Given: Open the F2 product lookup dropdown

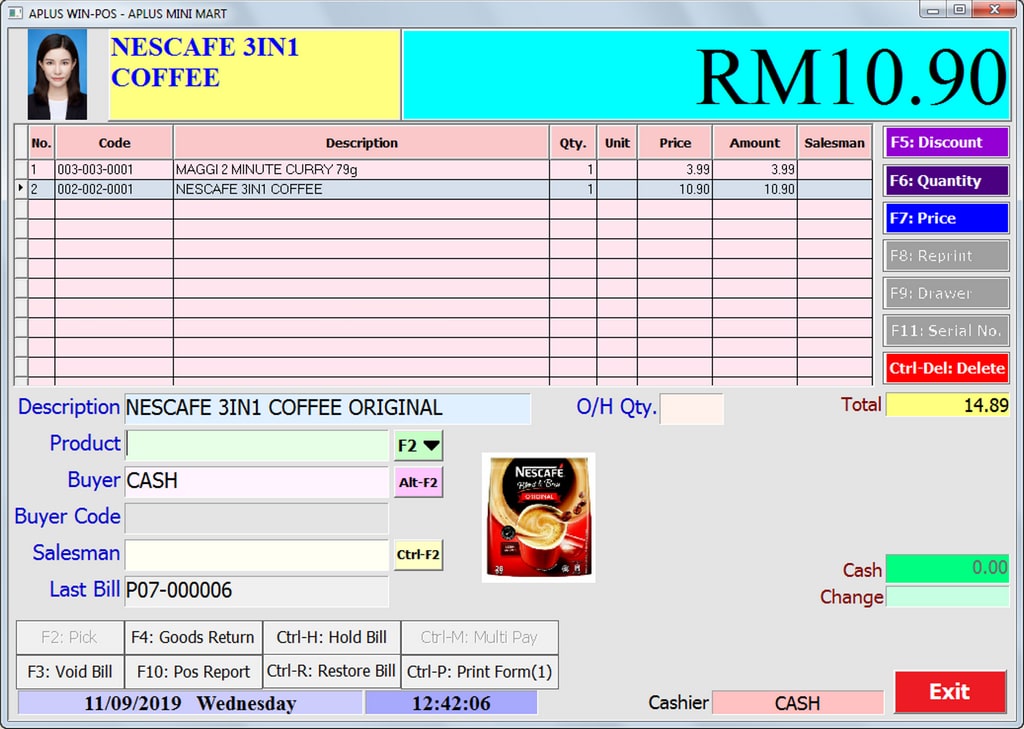Looking at the screenshot, I should click(x=419, y=446).
